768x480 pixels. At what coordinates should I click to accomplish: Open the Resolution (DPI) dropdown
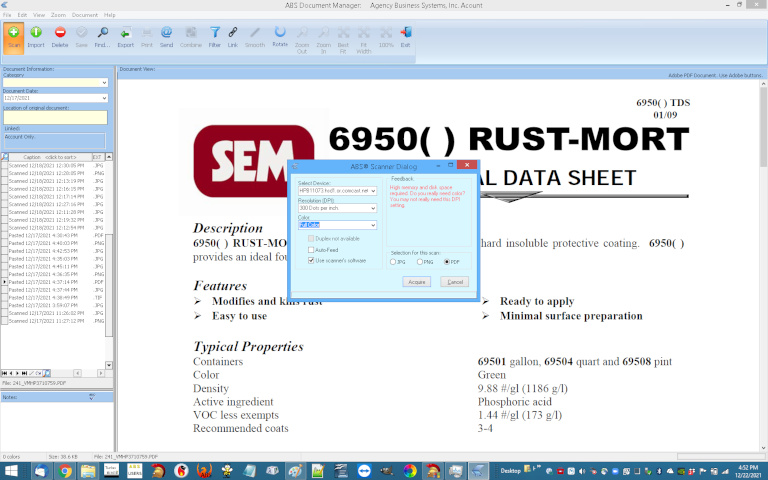click(373, 208)
